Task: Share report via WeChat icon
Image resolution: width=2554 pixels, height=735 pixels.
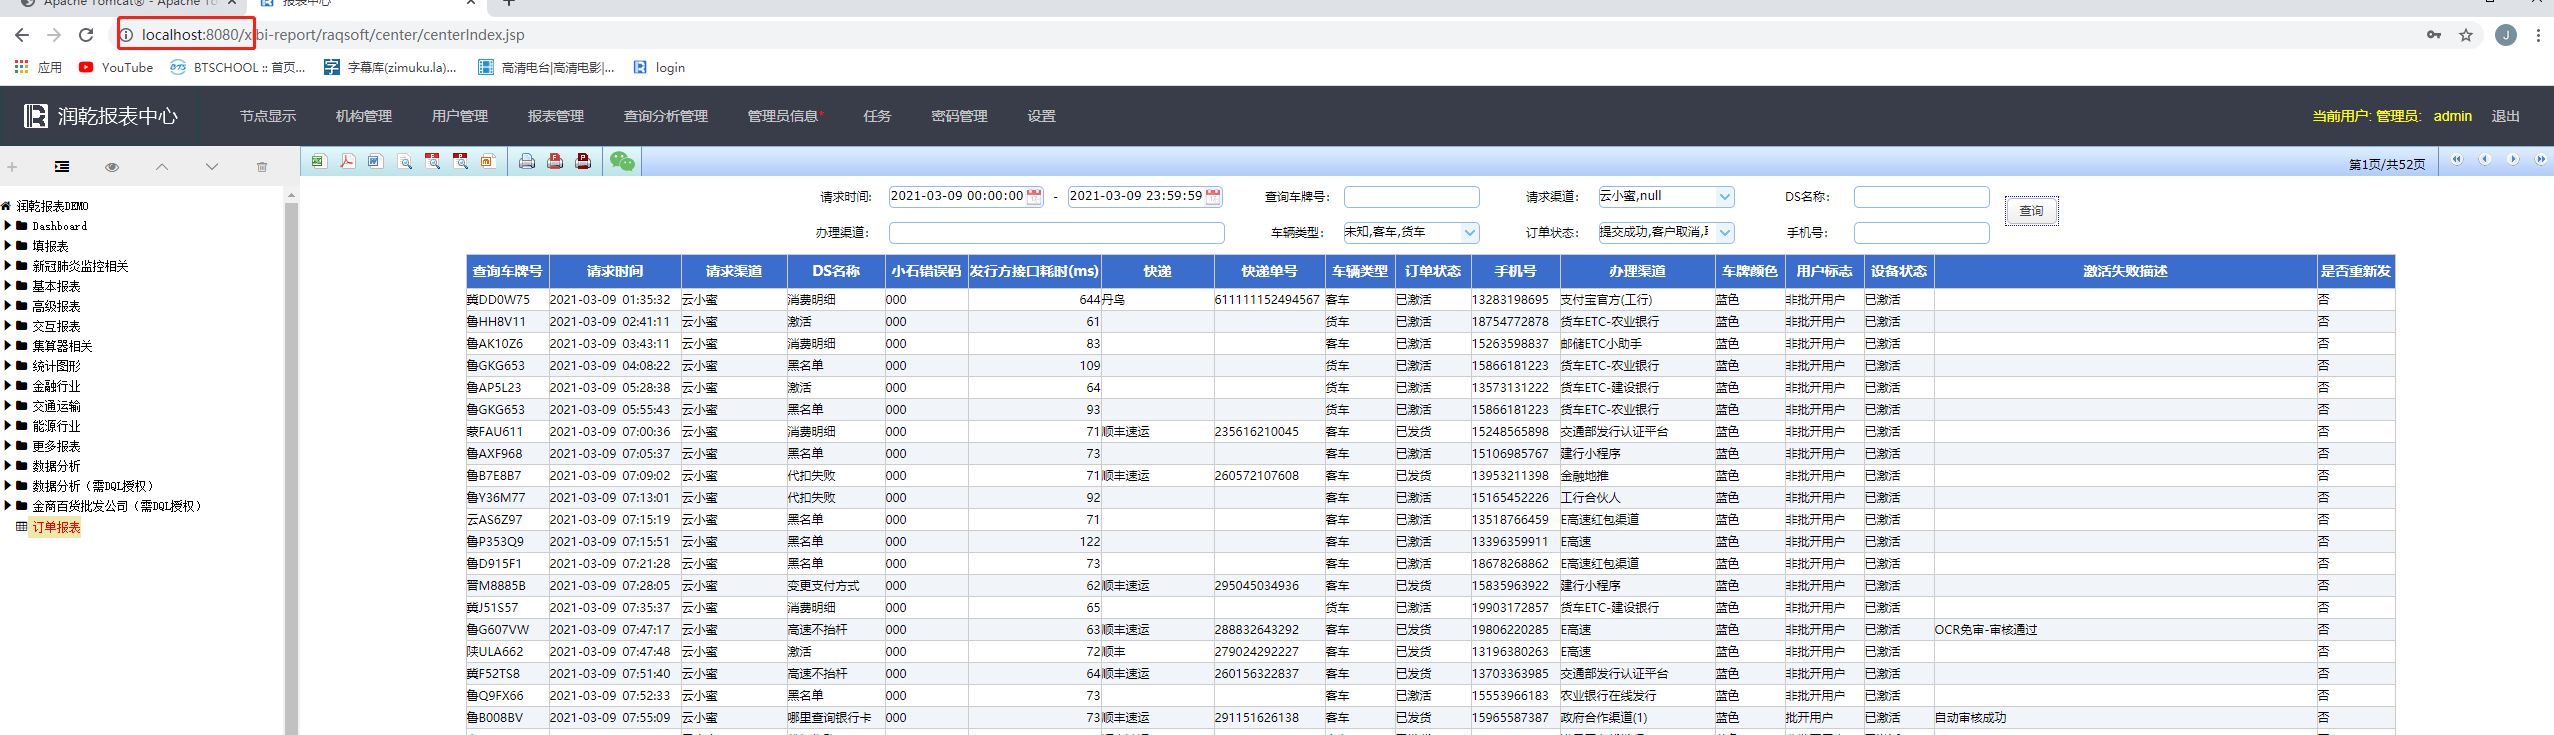Action: 622,161
